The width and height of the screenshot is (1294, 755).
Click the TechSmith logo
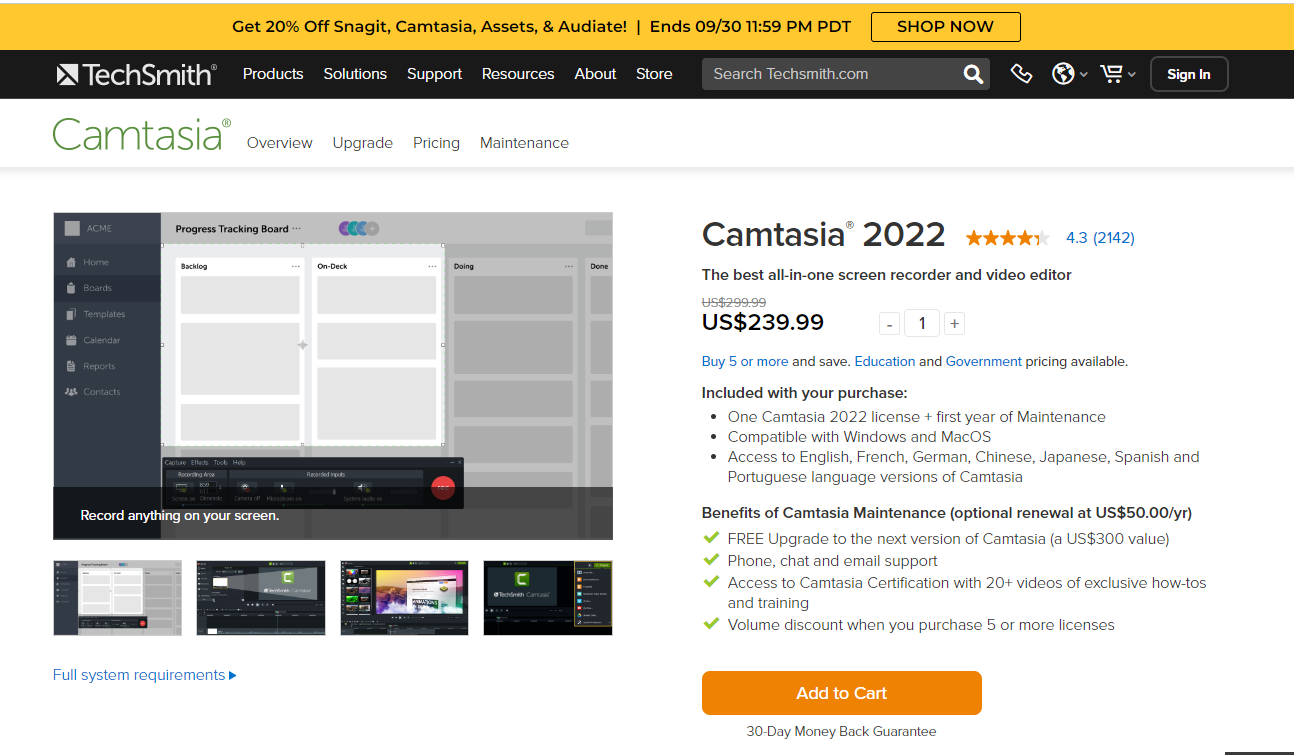tap(137, 74)
